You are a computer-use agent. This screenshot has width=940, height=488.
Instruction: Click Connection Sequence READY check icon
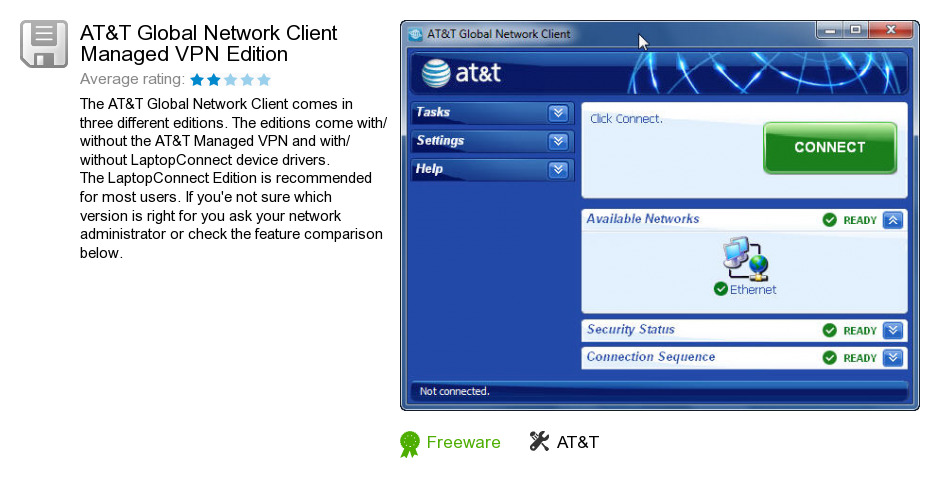coord(830,358)
